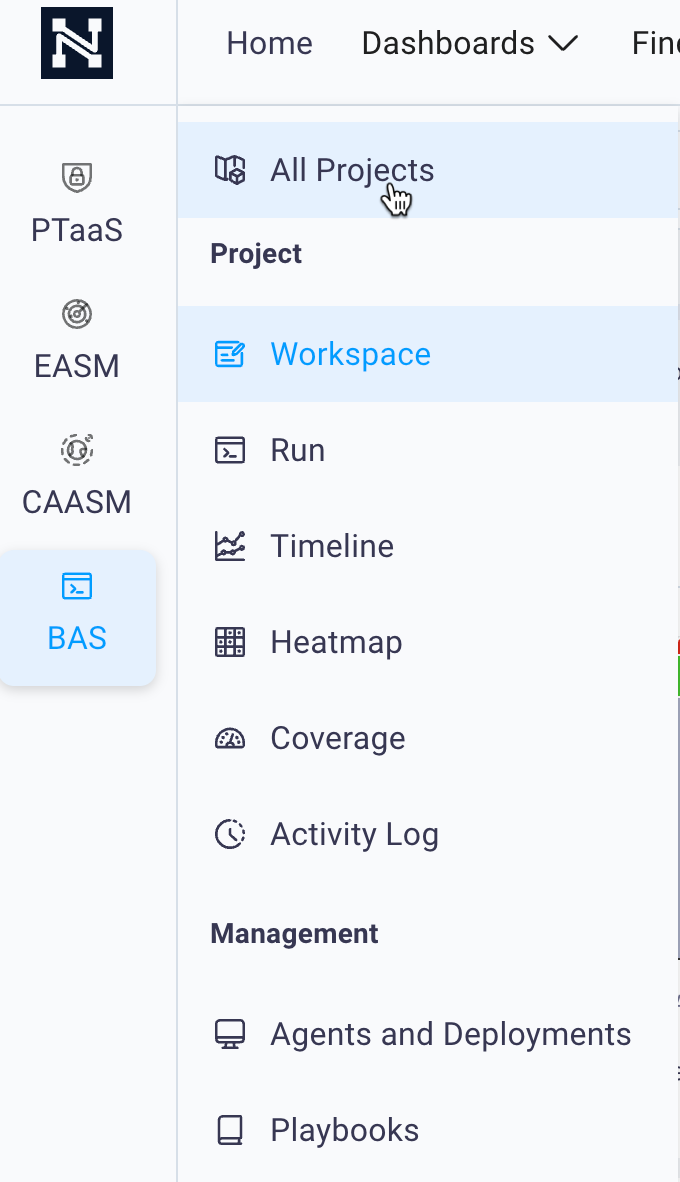Click the Heatmap grid icon
Viewport: 680px width, 1182px height.
pyautogui.click(x=230, y=642)
